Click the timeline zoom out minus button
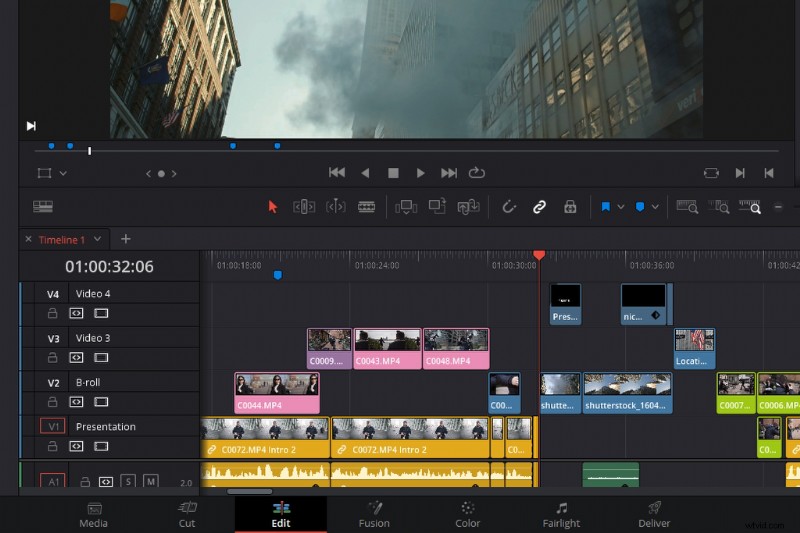The height and width of the screenshot is (533, 800). coord(778,207)
